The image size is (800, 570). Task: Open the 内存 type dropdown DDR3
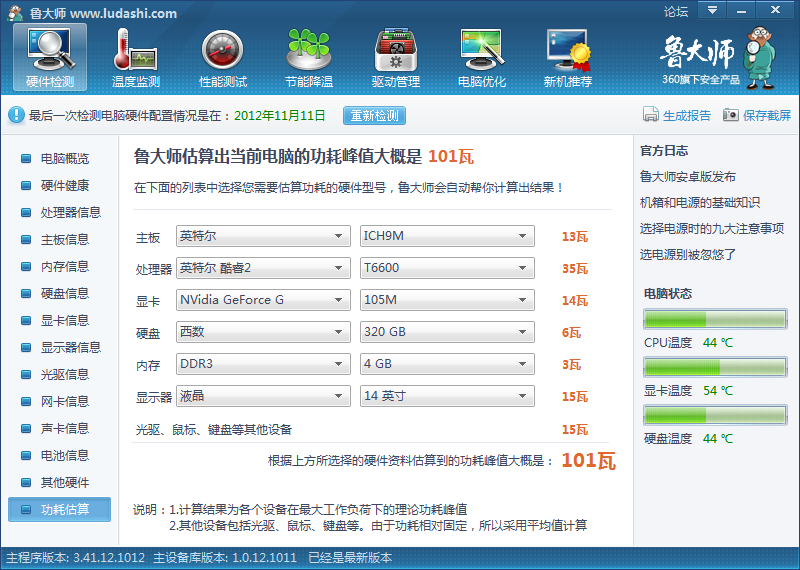pos(263,364)
